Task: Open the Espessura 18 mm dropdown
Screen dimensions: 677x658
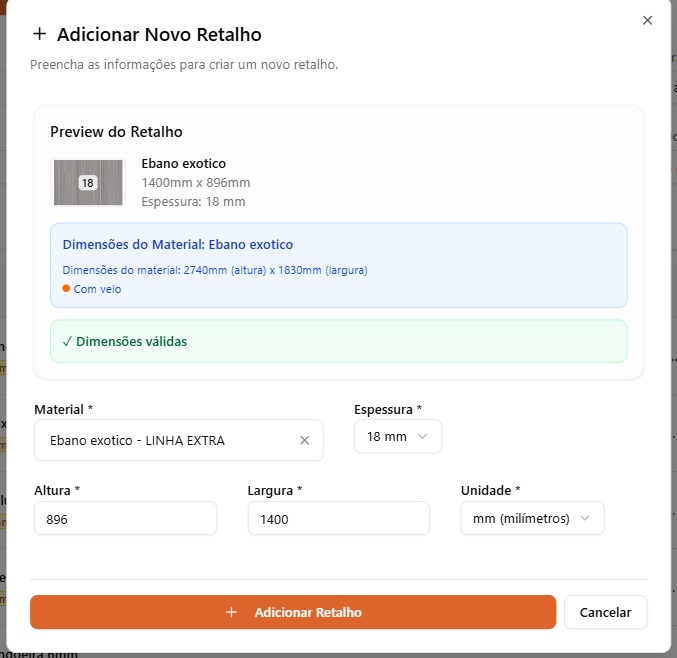Action: click(397, 436)
